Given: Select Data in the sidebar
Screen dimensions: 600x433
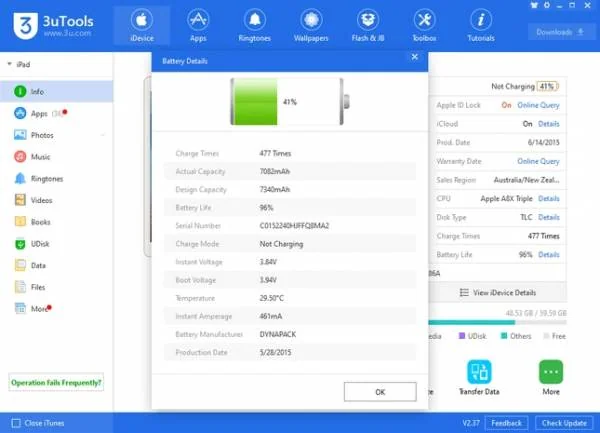Looking at the screenshot, I should [57, 265].
